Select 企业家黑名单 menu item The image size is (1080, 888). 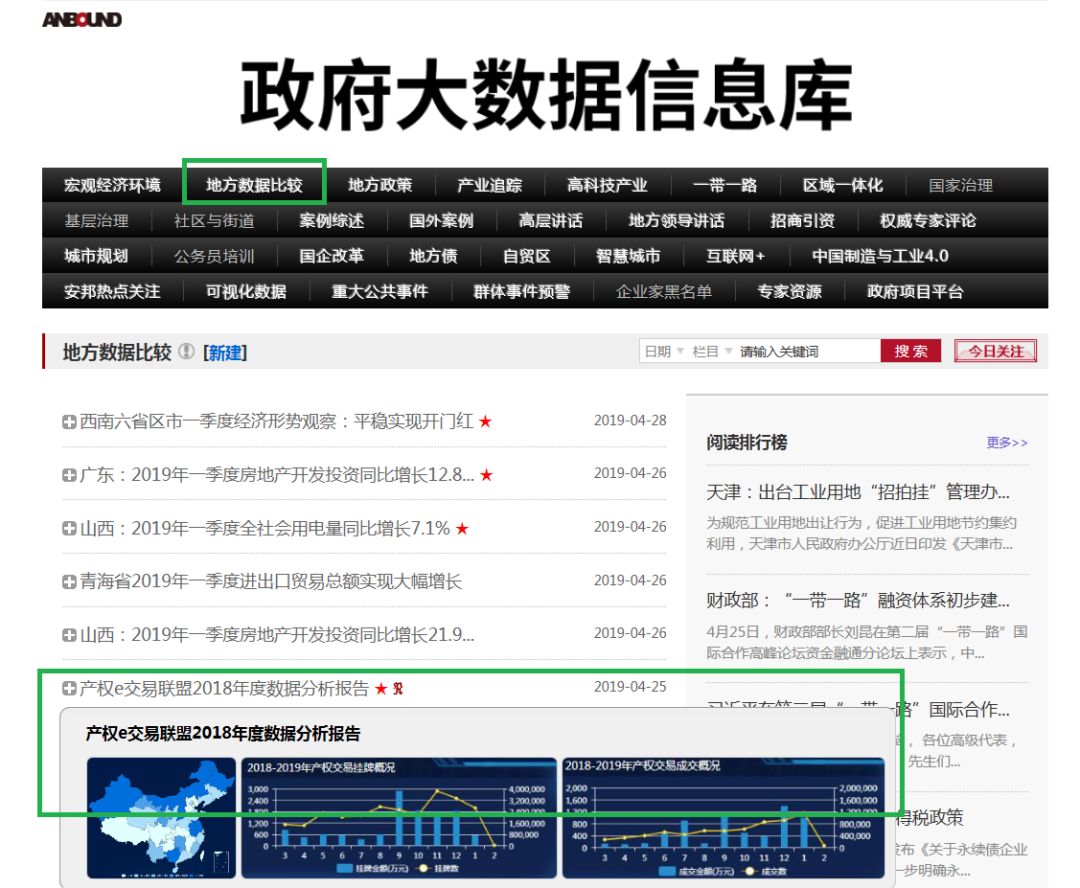click(x=664, y=292)
